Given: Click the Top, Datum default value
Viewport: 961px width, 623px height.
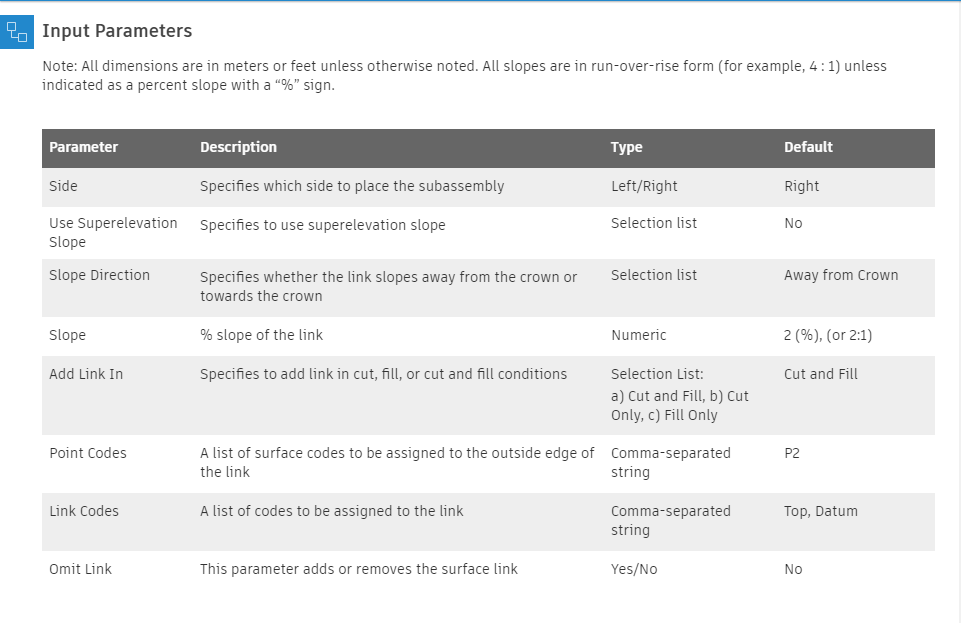Looking at the screenshot, I should [821, 511].
